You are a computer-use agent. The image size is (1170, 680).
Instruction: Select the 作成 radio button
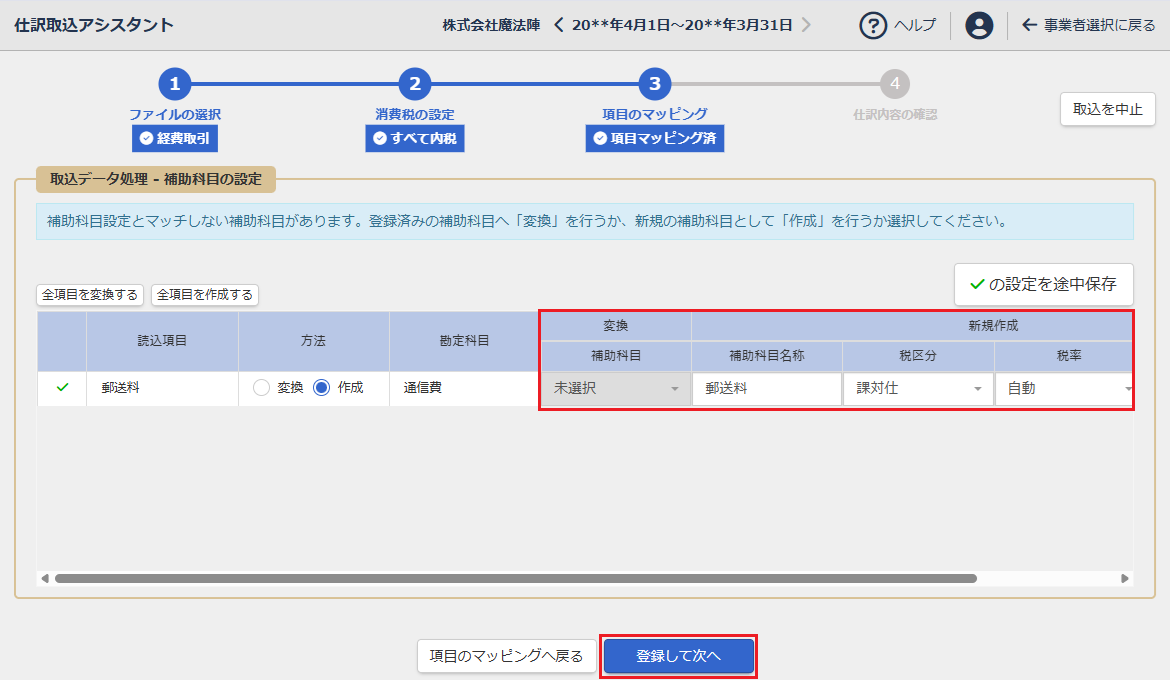[322, 388]
